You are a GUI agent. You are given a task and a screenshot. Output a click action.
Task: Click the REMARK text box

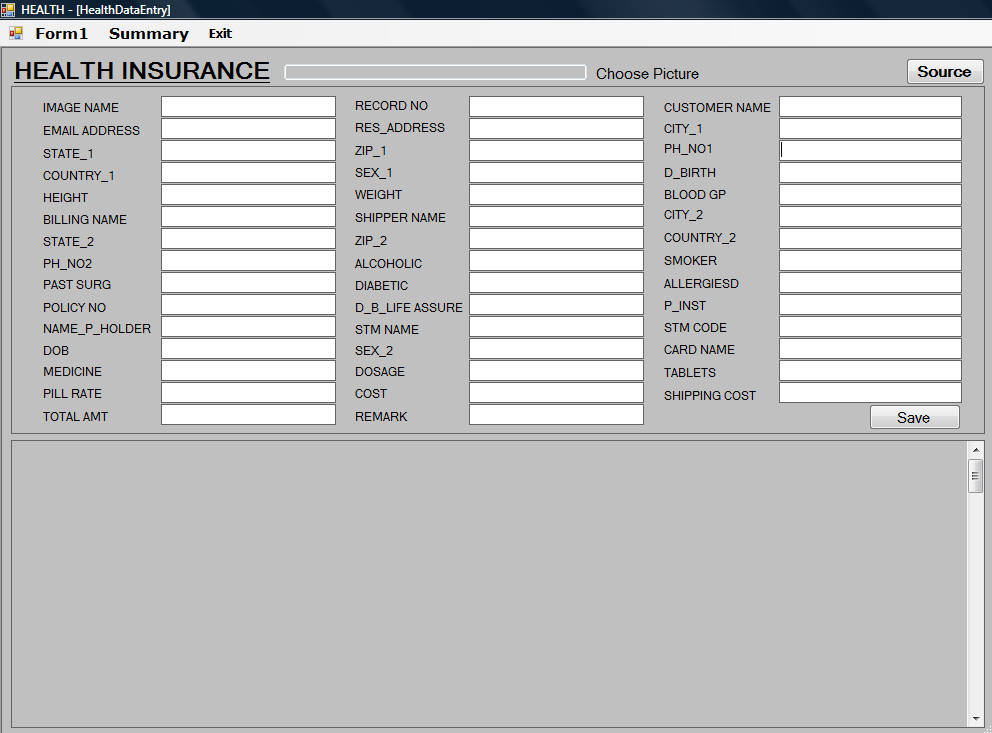coord(556,415)
